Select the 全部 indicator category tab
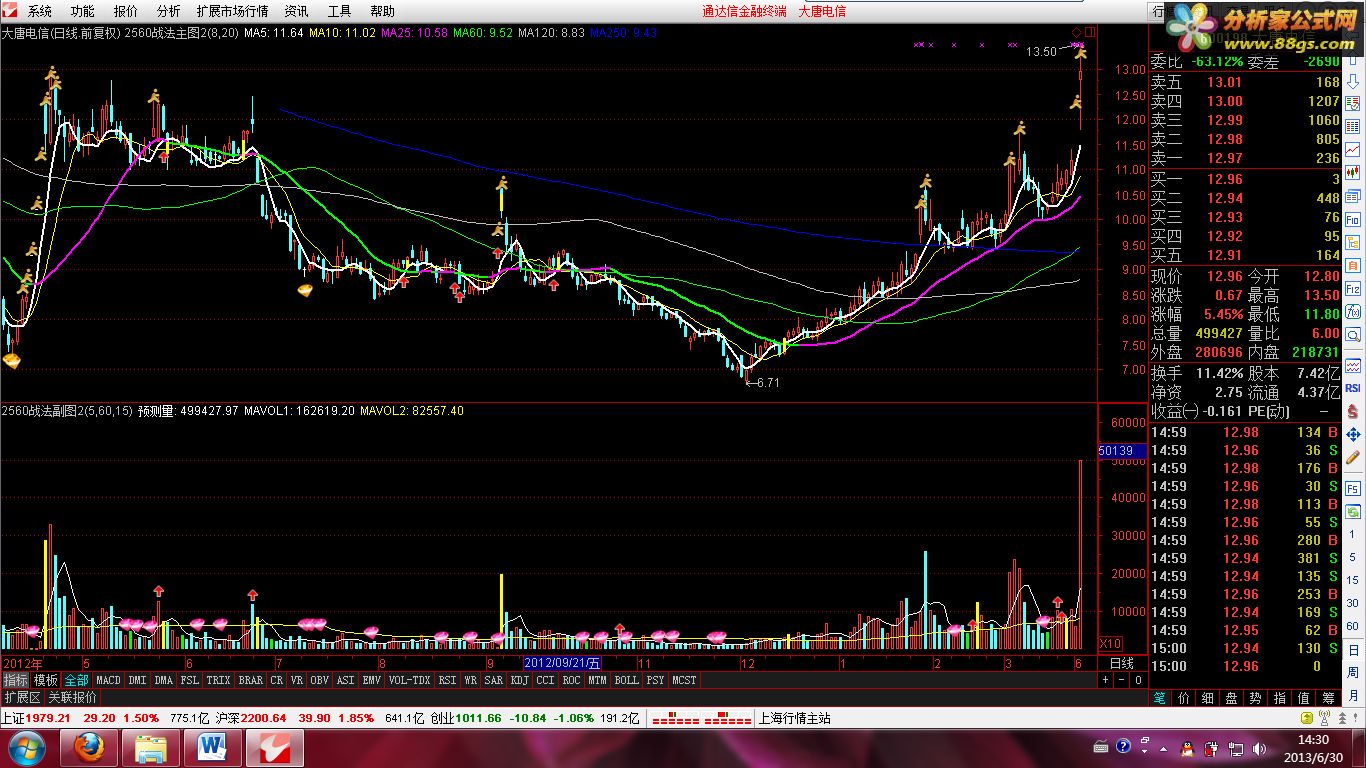This screenshot has height=768, width=1366. (77, 680)
